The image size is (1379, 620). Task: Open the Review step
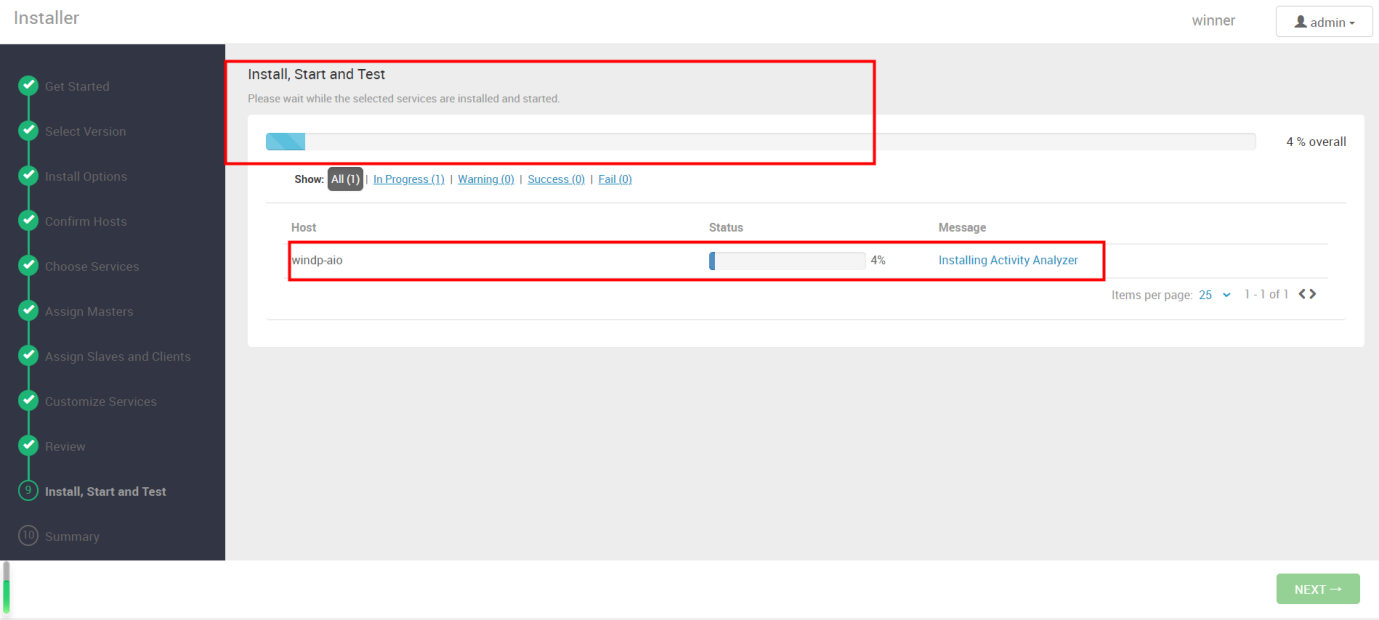click(65, 446)
